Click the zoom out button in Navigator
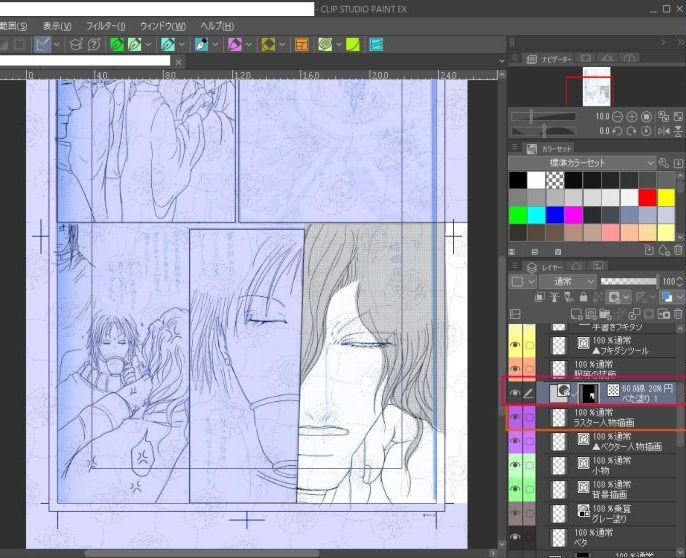686x558 pixels. [x=619, y=117]
